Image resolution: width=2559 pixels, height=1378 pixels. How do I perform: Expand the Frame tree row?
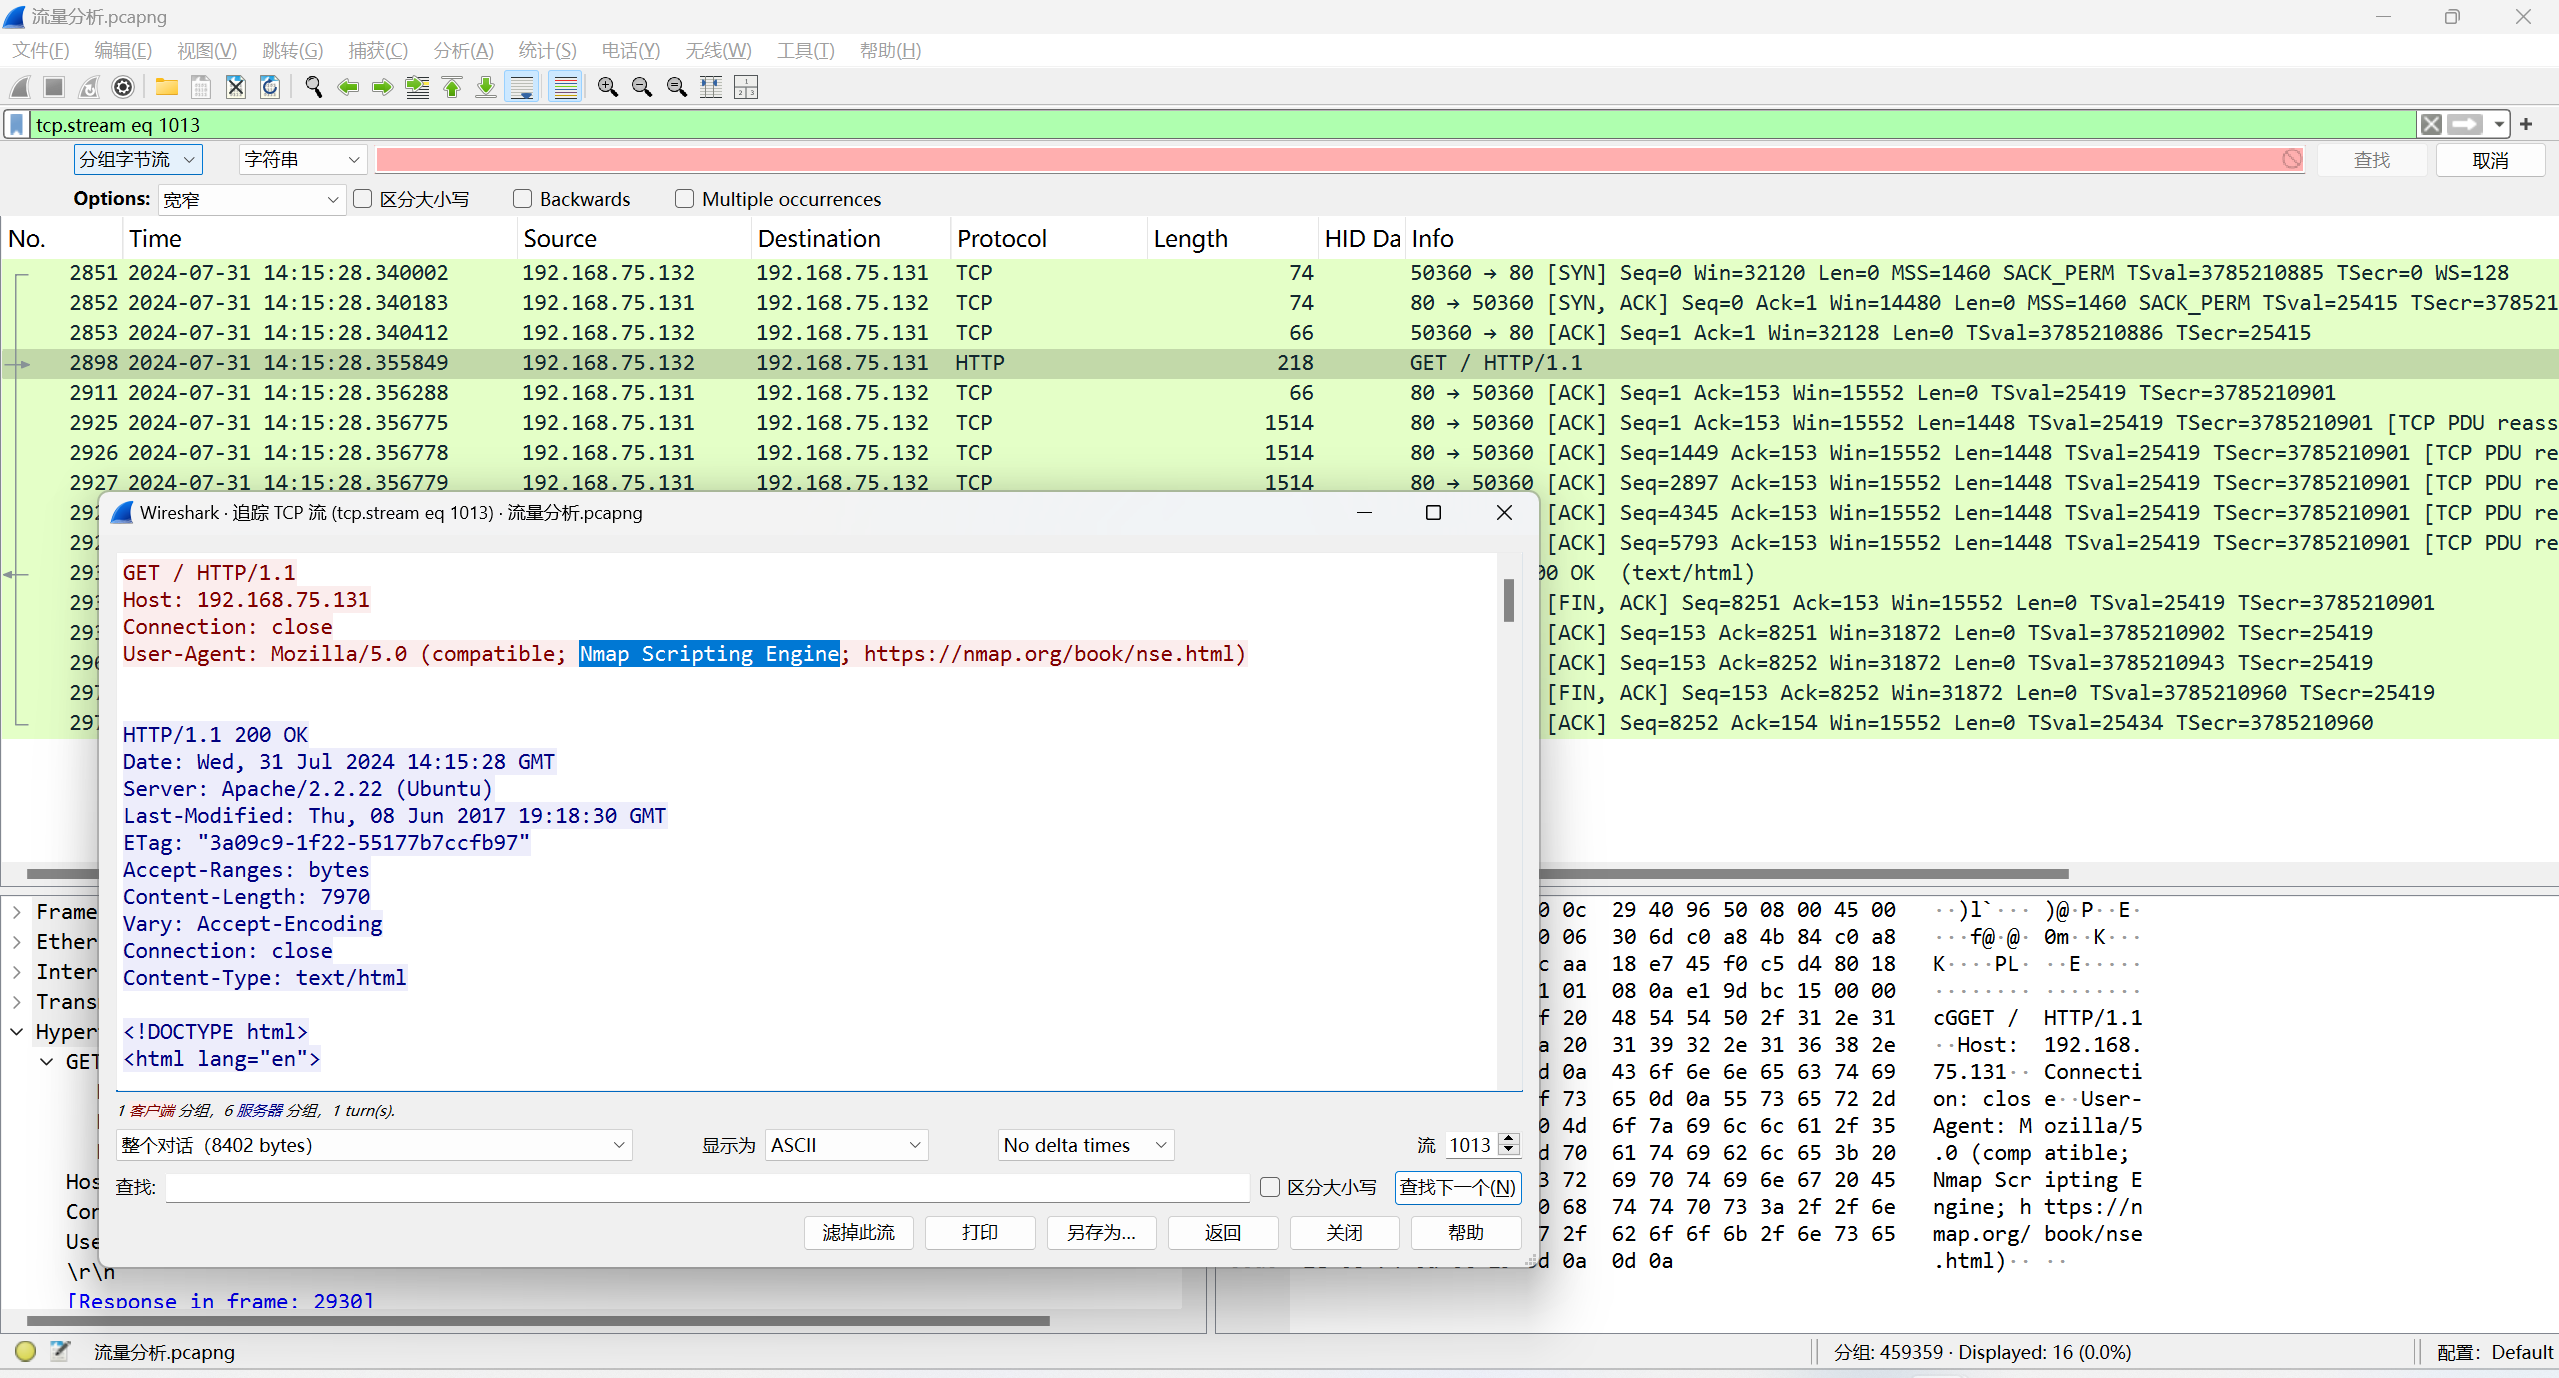[17, 912]
